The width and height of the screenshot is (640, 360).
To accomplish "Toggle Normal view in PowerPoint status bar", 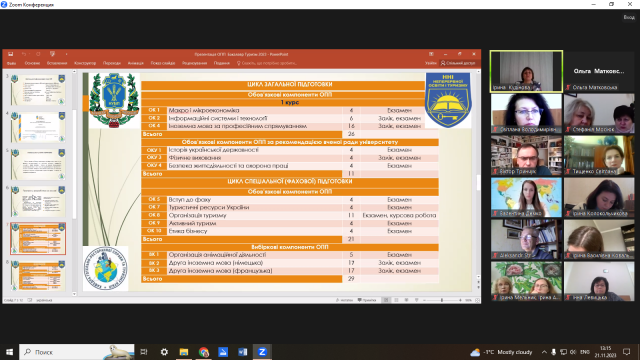I will (x=386, y=300).
